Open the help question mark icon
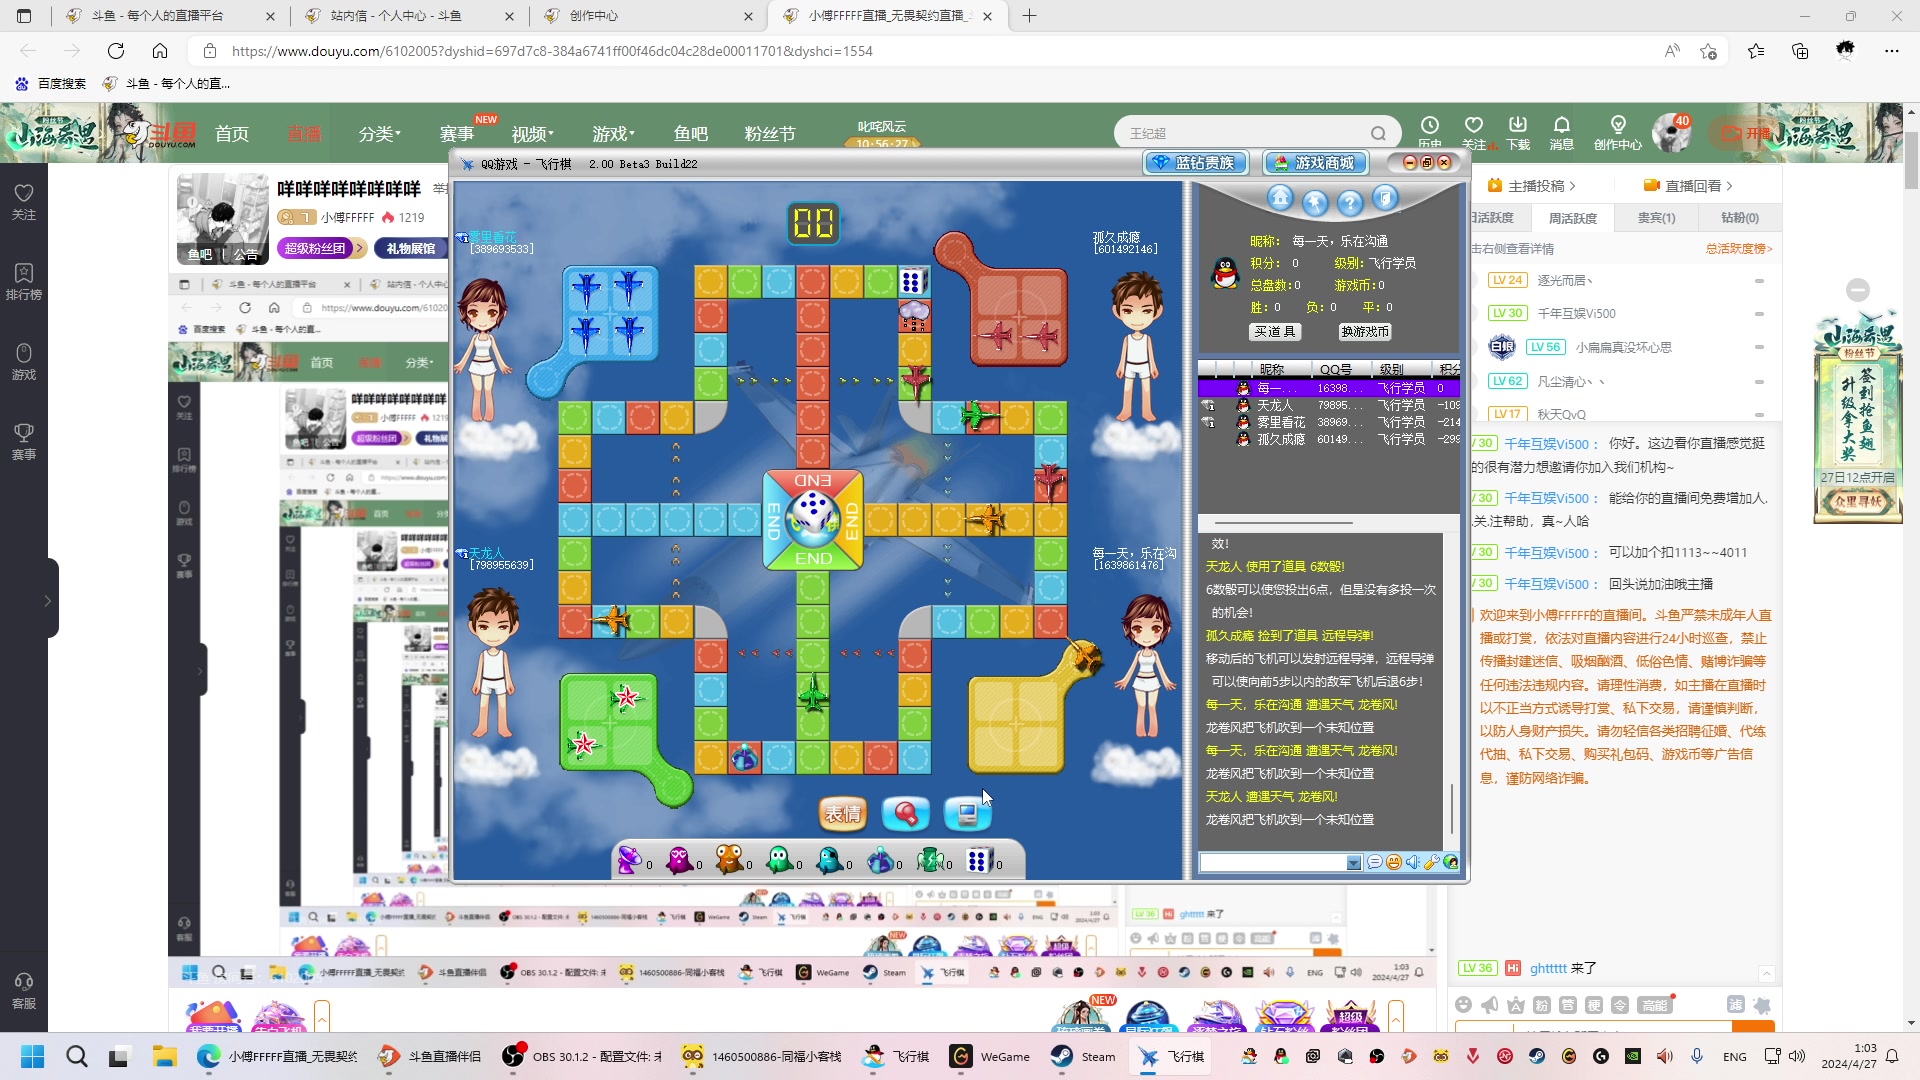Screen dimensions: 1920x1080 (1350, 203)
